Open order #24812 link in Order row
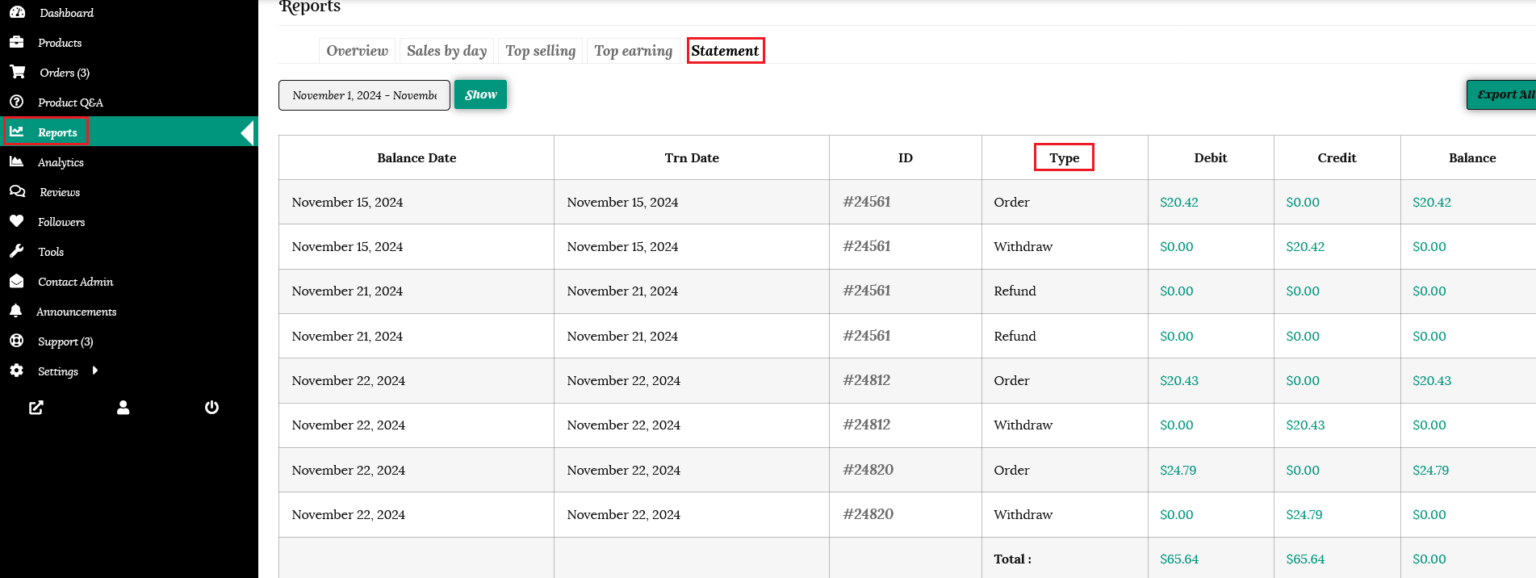Screen dimensions: 1536x578 [866, 381]
